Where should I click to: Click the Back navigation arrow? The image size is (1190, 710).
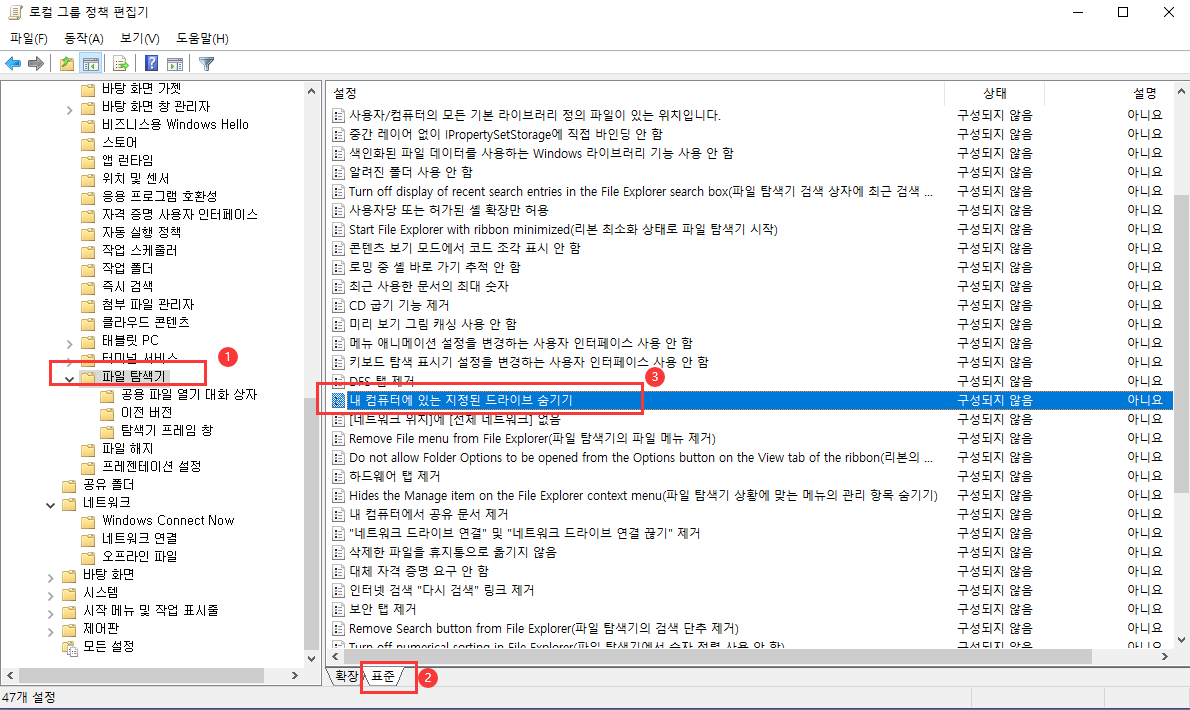point(14,63)
